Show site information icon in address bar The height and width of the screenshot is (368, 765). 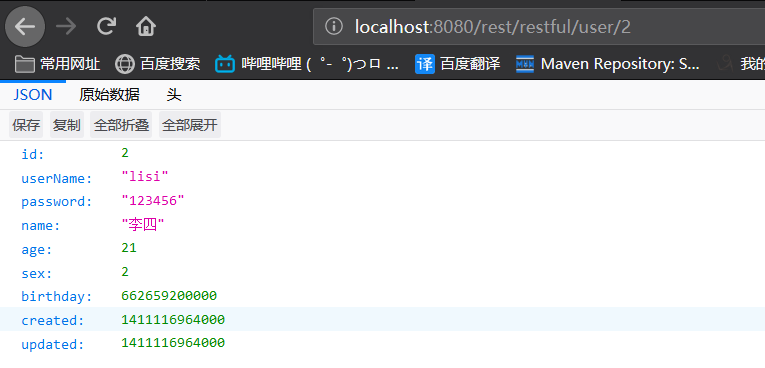[x=334, y=26]
